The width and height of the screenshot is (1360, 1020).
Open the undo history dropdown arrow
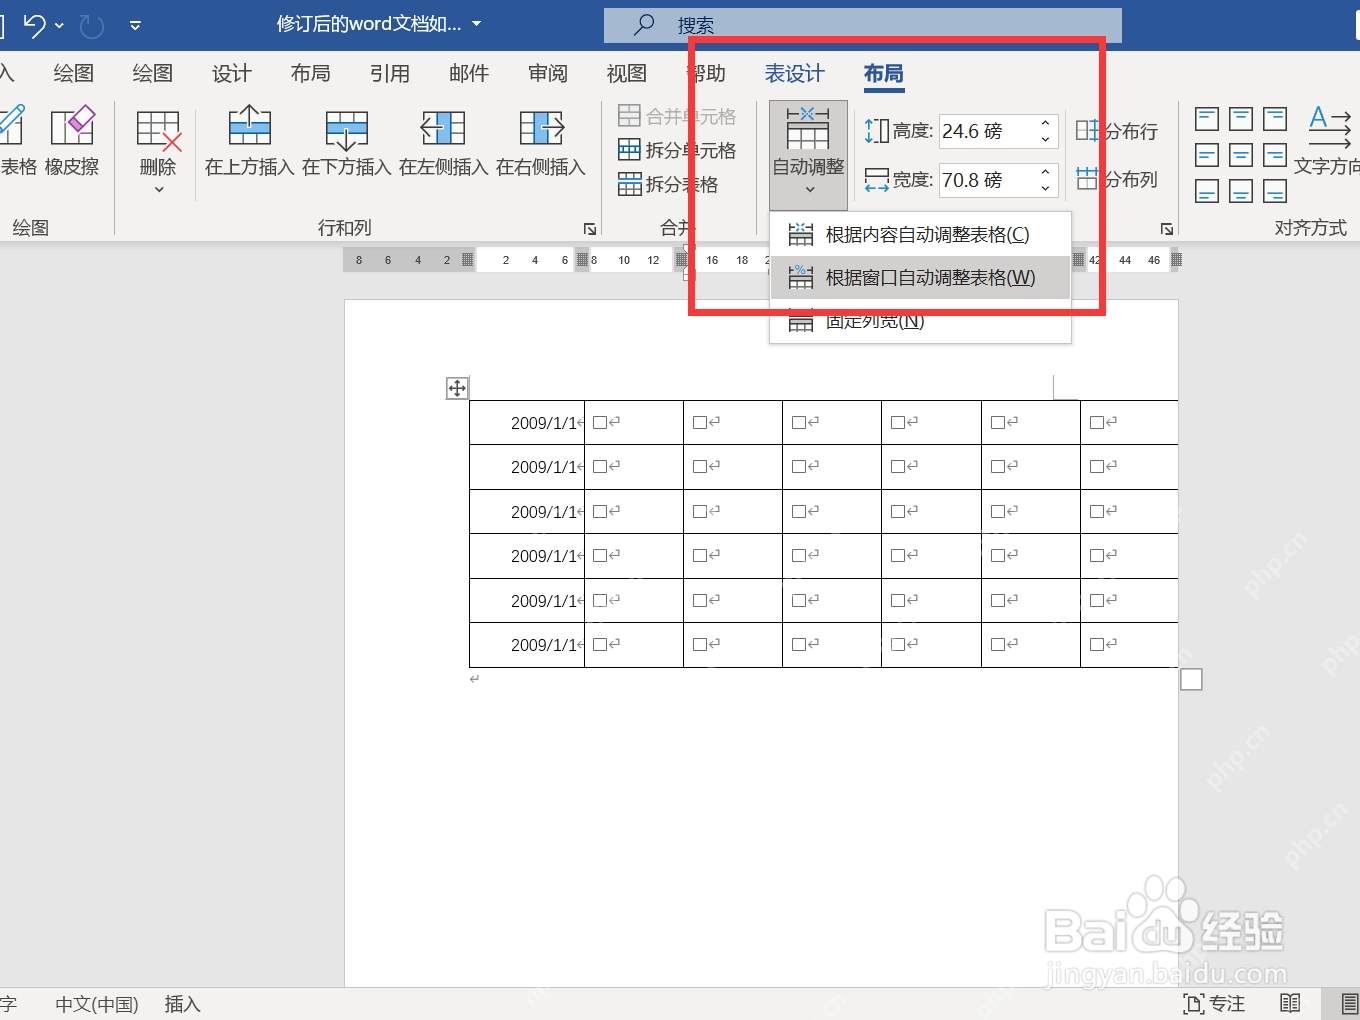point(60,25)
